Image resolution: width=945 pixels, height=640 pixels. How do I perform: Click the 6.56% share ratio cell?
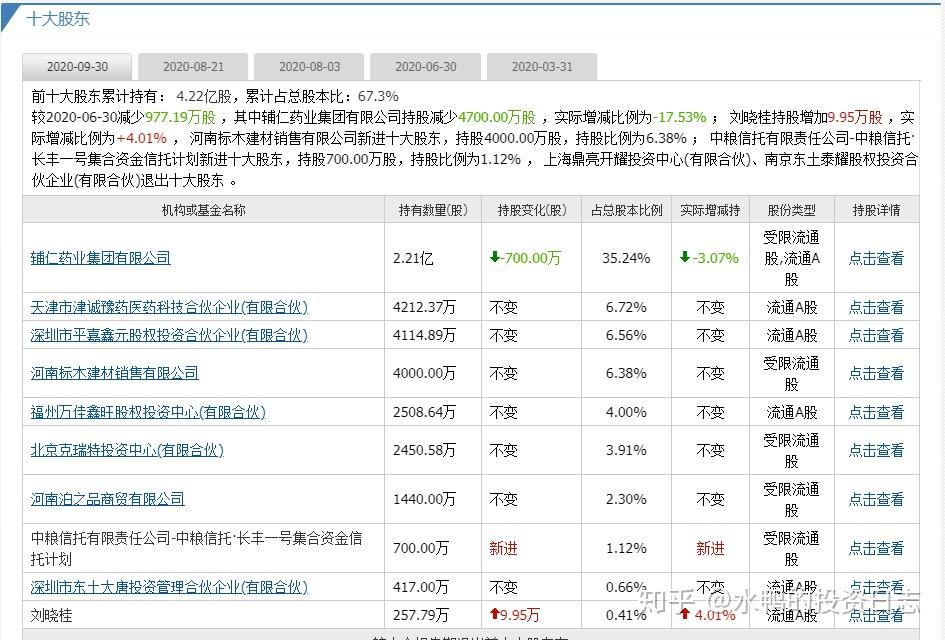tap(626, 335)
